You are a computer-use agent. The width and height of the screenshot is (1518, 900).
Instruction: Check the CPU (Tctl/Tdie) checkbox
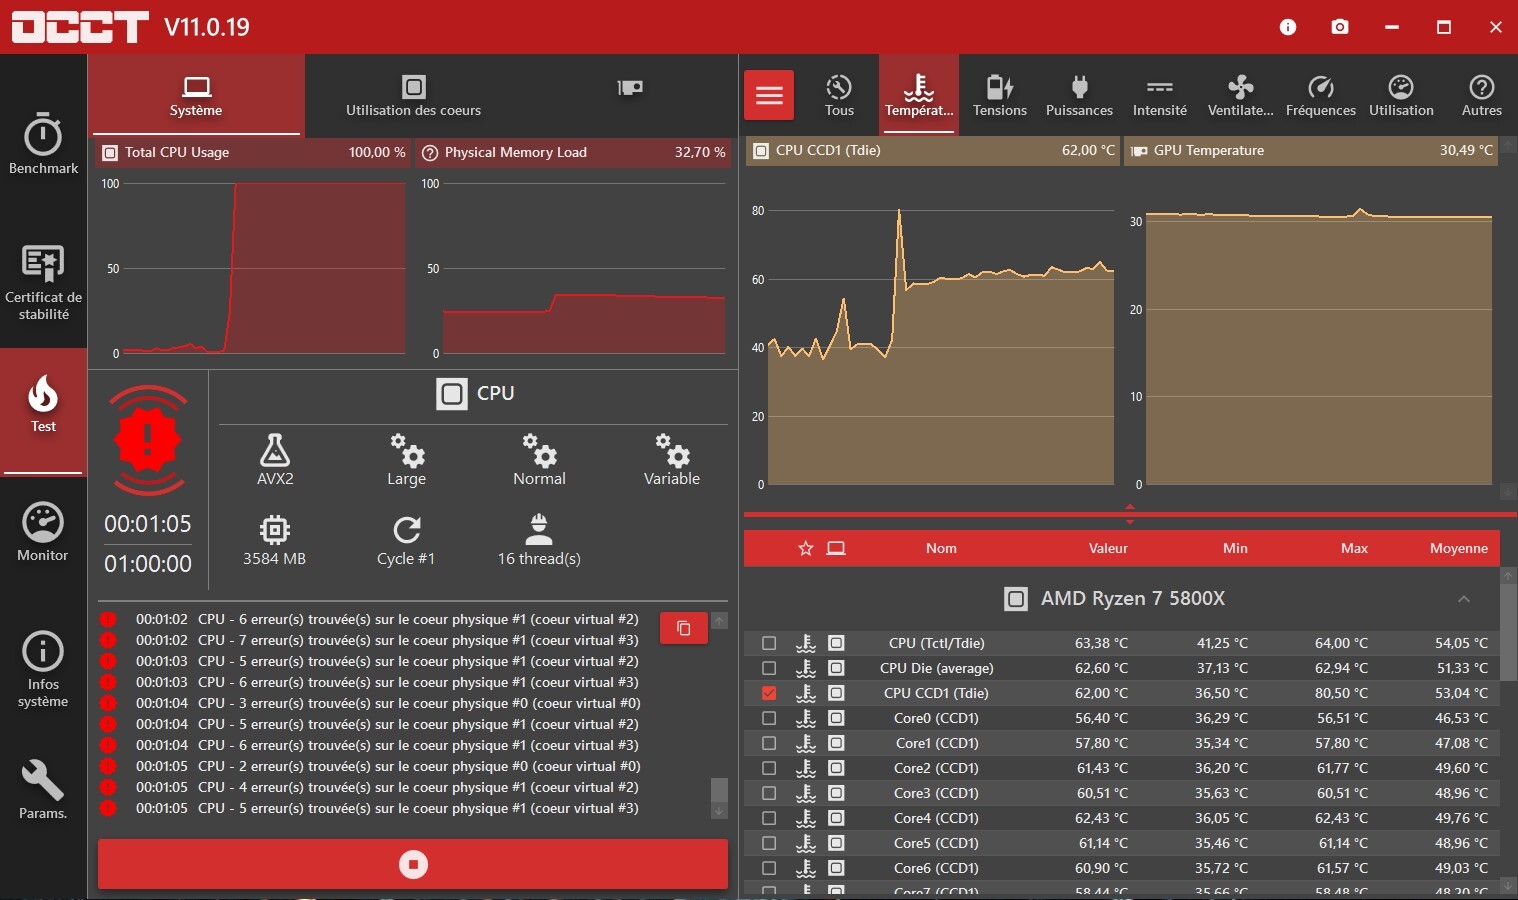(769, 643)
